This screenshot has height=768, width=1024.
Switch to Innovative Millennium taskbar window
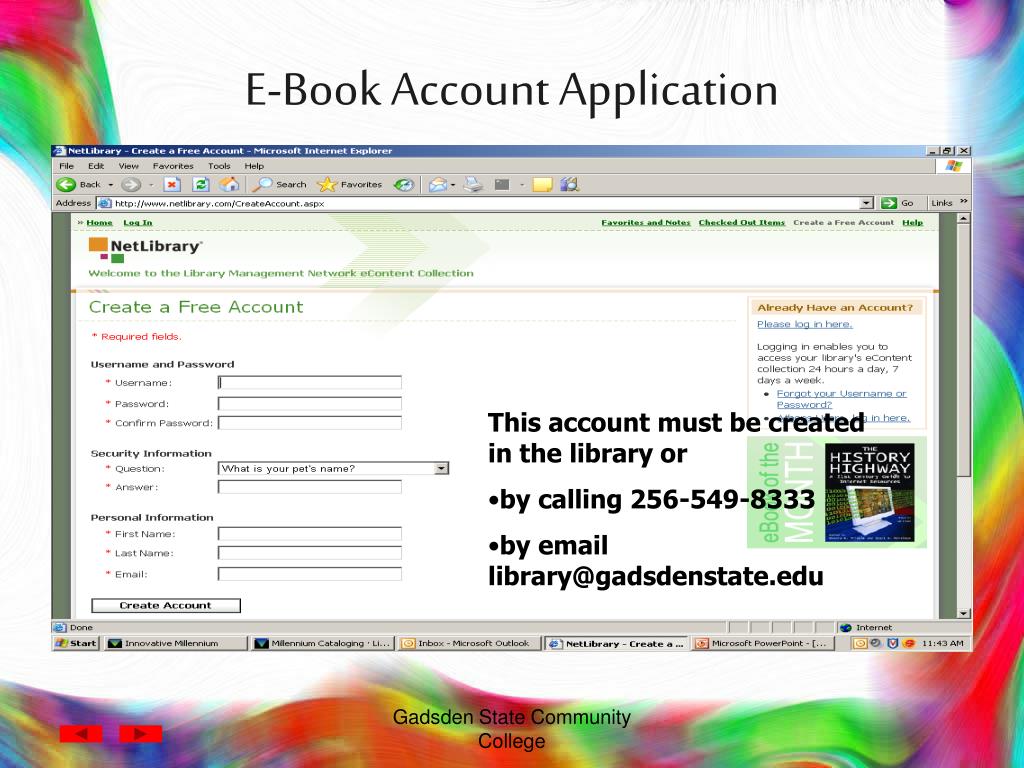[176, 643]
